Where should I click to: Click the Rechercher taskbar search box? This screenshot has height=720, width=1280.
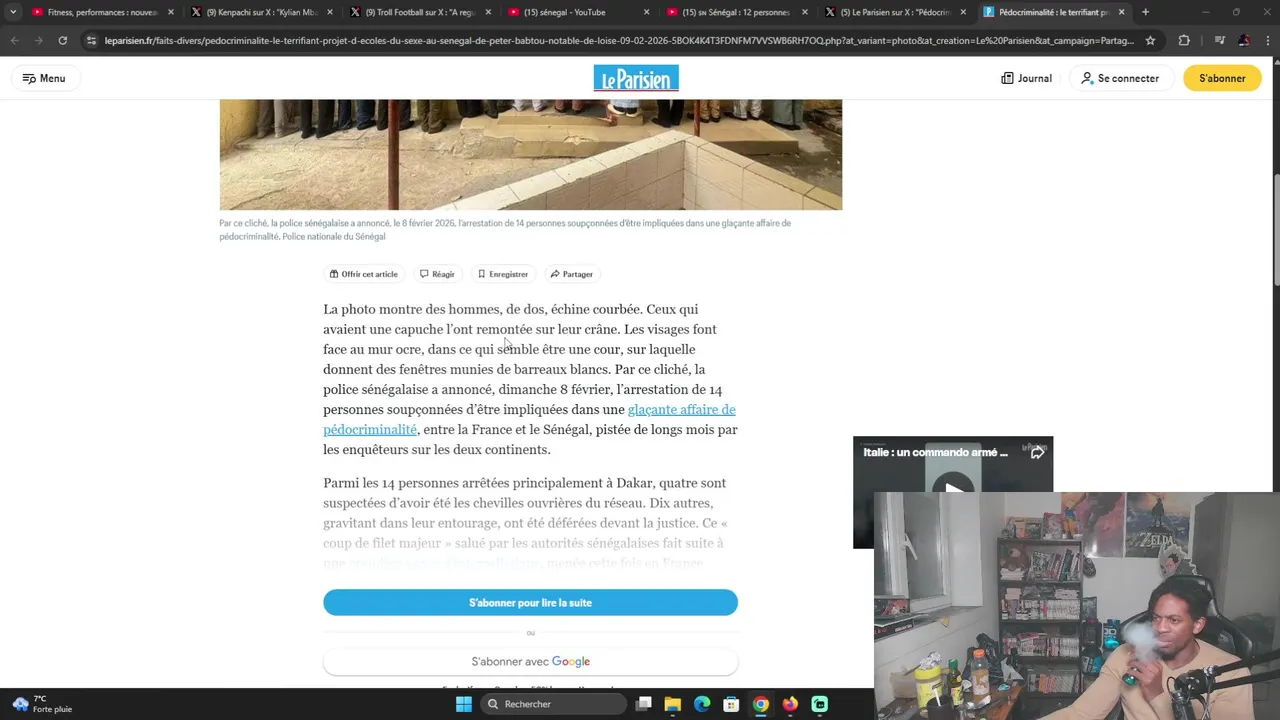552,704
